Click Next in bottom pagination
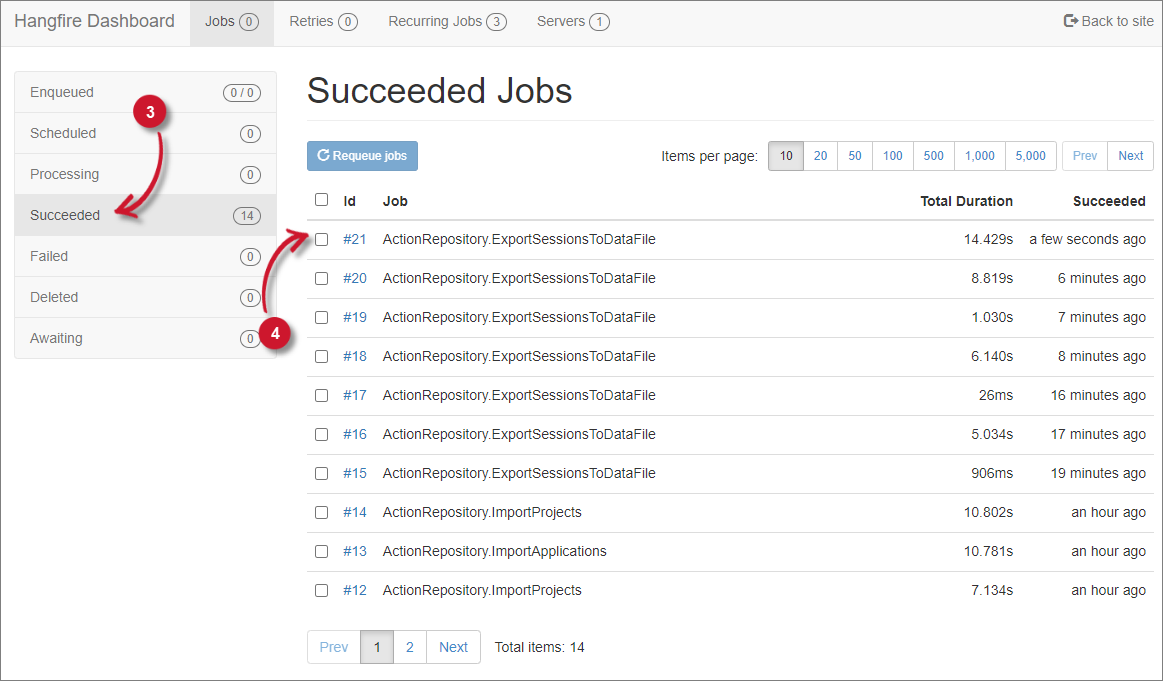The width and height of the screenshot is (1163, 681). (452, 647)
